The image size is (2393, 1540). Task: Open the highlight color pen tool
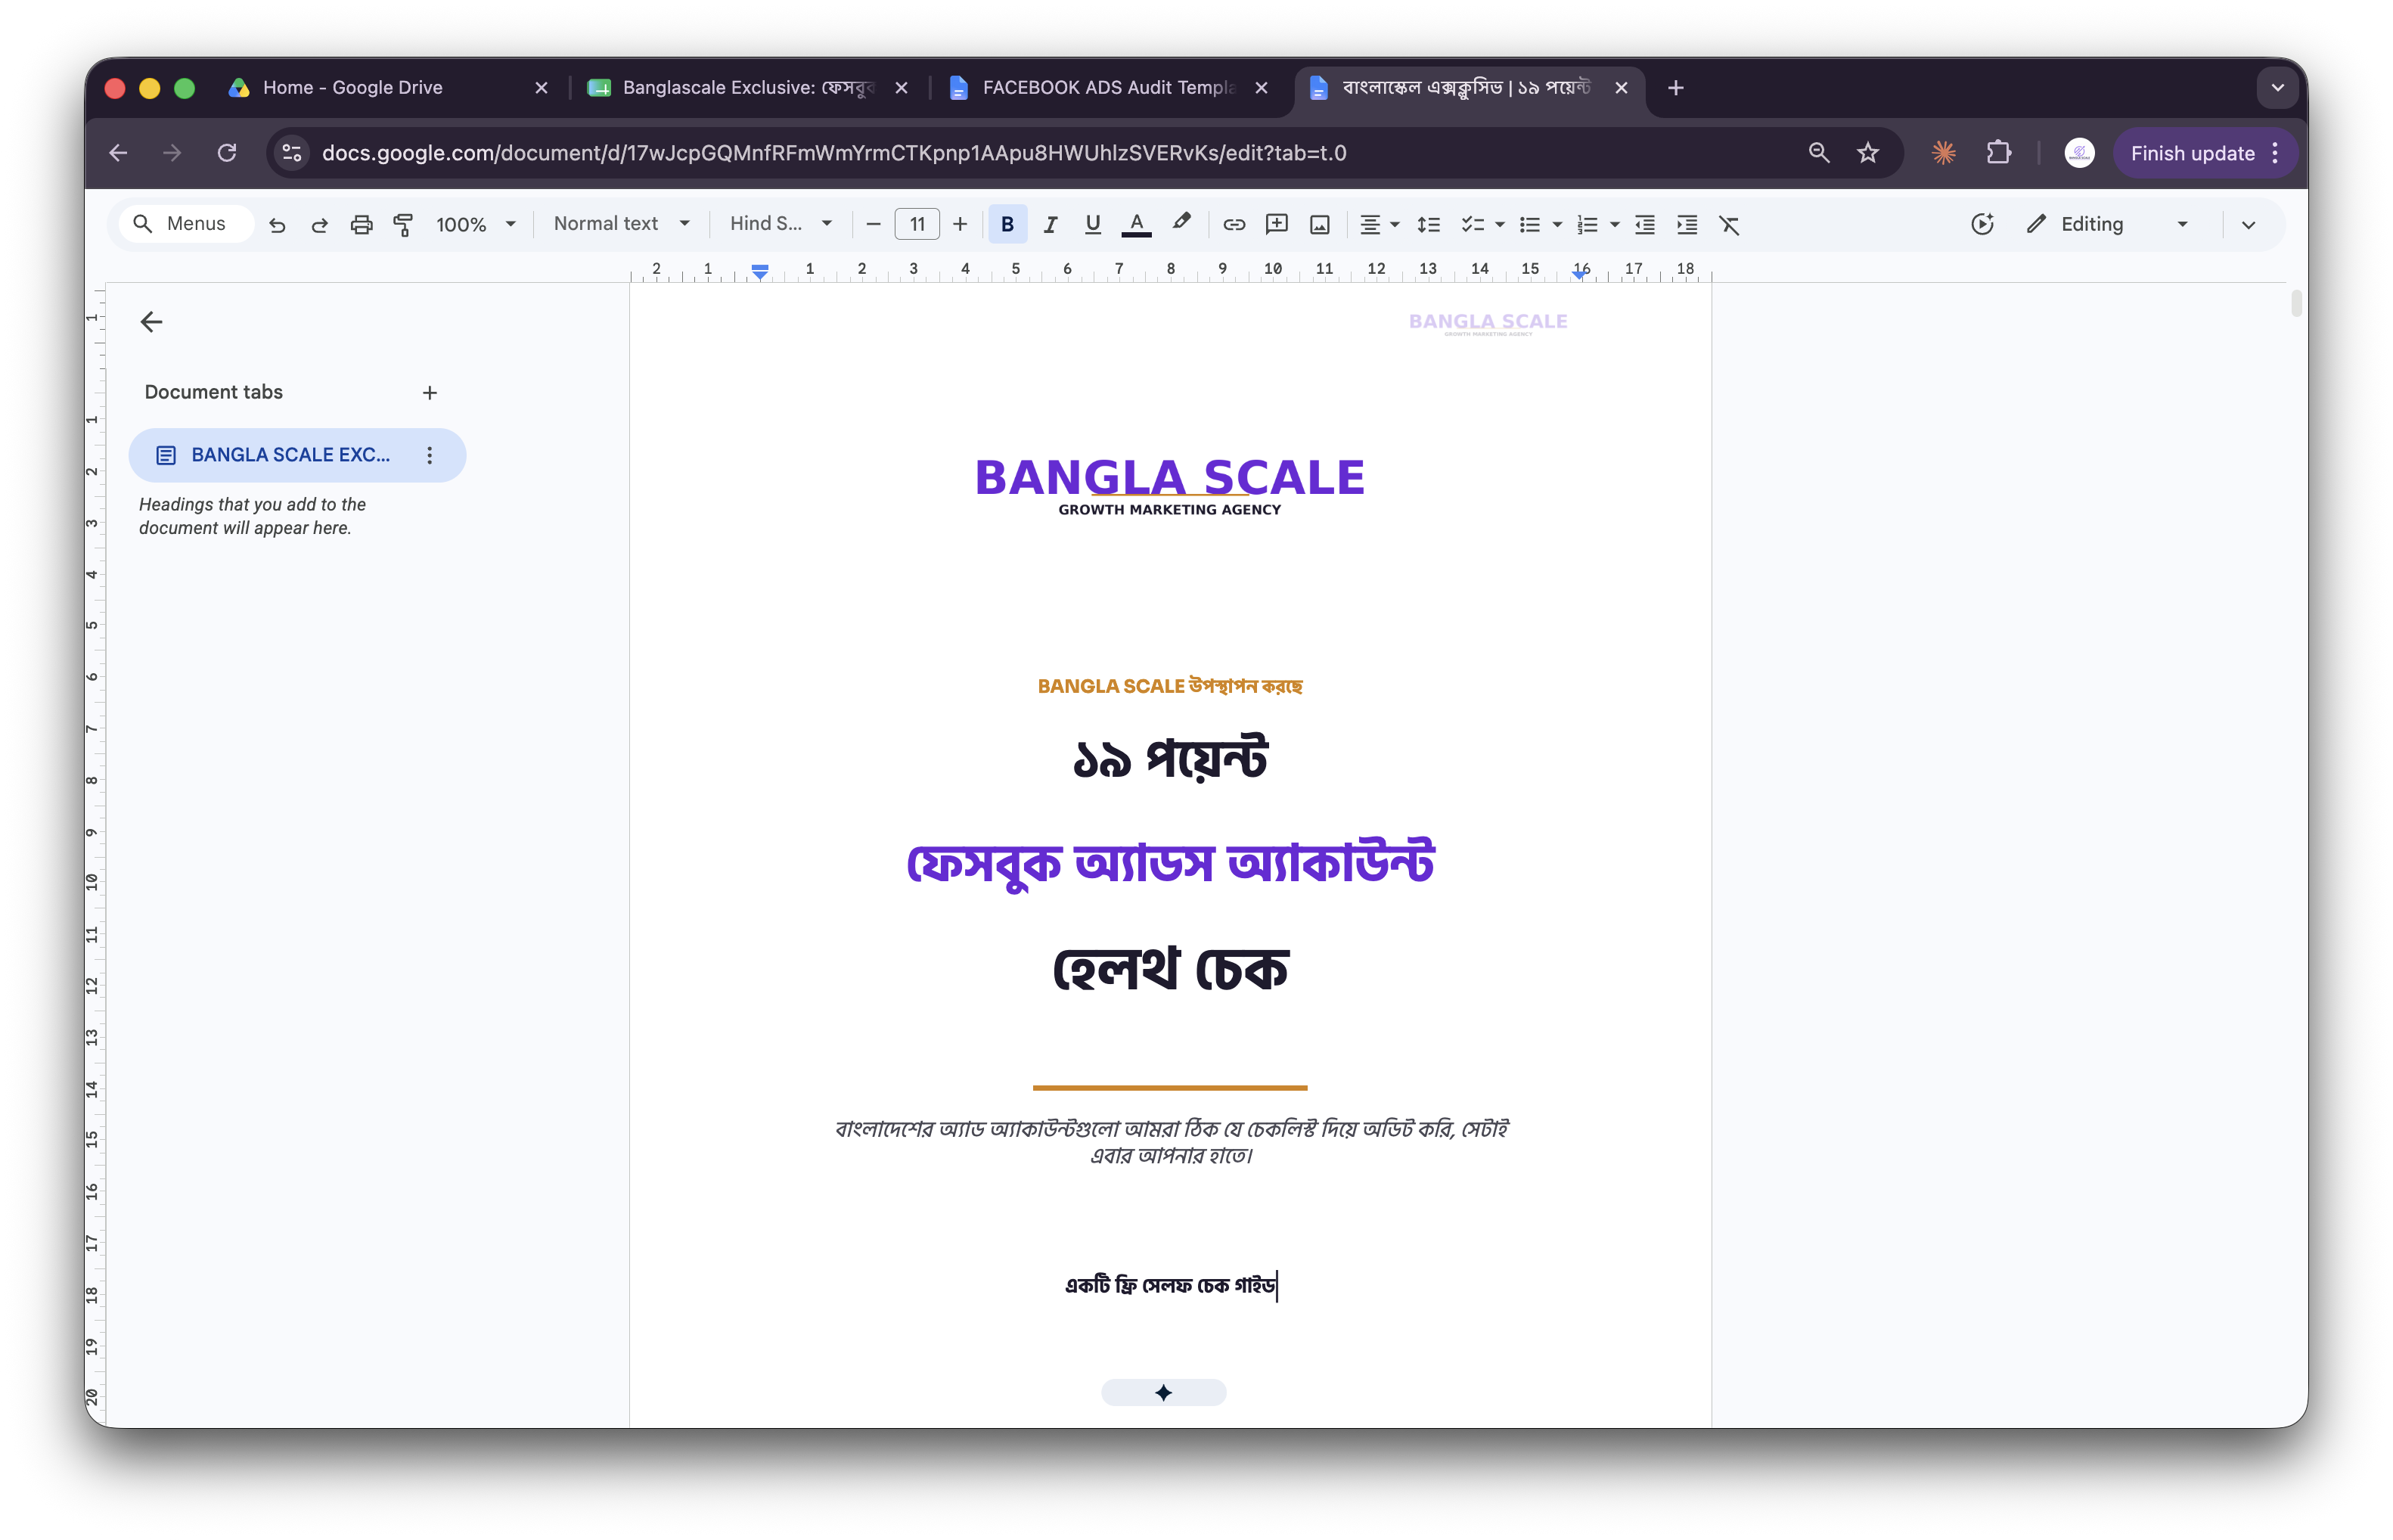pos(1181,224)
